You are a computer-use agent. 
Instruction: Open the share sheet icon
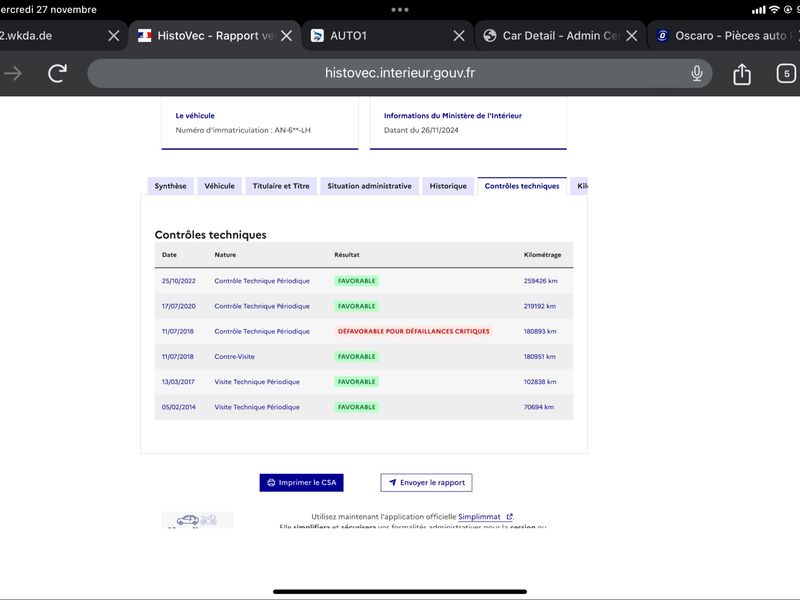point(742,74)
